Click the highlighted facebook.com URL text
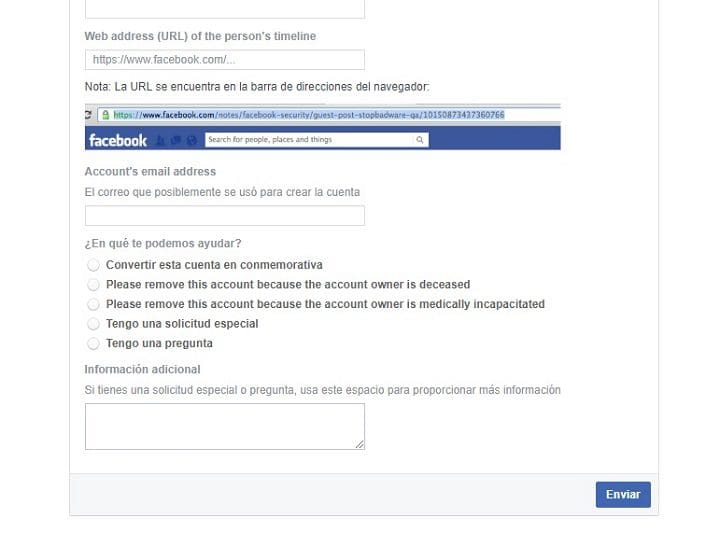Screen dimensions: 720x546 tap(309, 115)
